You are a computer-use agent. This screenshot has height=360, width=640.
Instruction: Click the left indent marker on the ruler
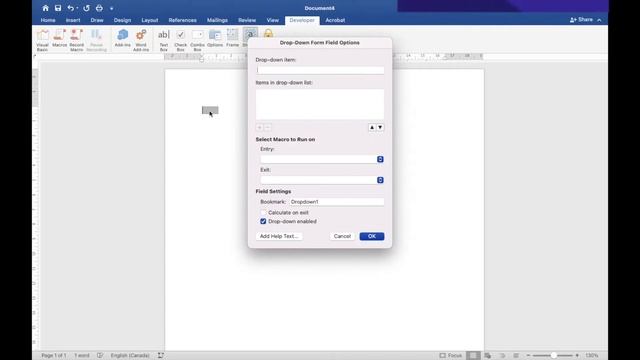click(202, 59)
